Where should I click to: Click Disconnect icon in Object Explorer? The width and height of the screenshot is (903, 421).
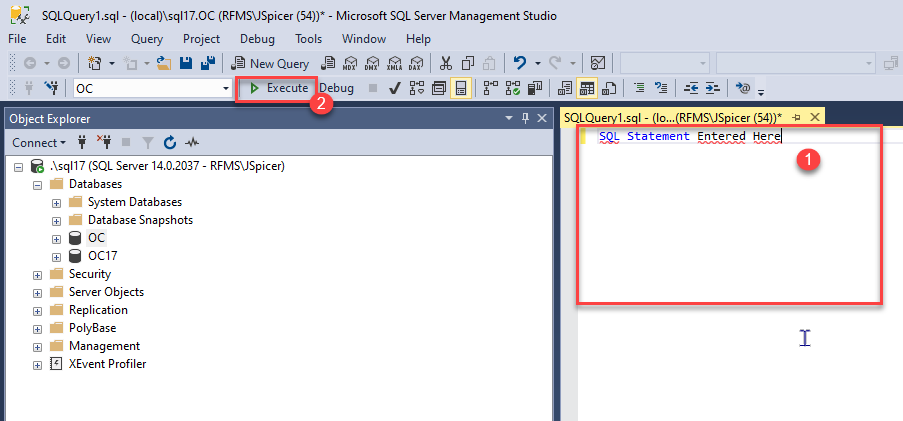[104, 142]
